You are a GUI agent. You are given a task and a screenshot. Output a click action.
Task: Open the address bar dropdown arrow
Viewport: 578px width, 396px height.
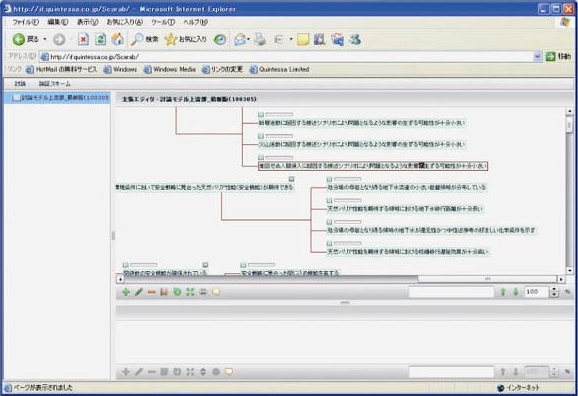coord(537,56)
